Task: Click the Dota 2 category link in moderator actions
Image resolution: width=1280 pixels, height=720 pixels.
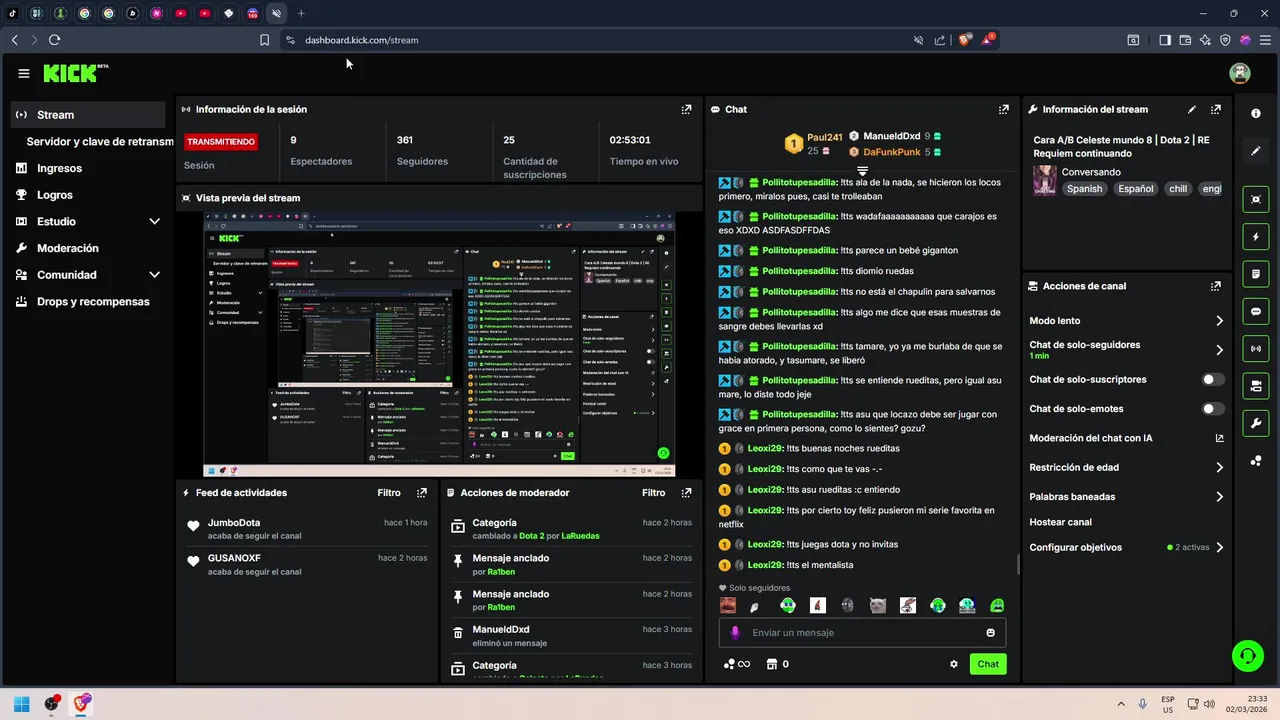Action: point(532,536)
